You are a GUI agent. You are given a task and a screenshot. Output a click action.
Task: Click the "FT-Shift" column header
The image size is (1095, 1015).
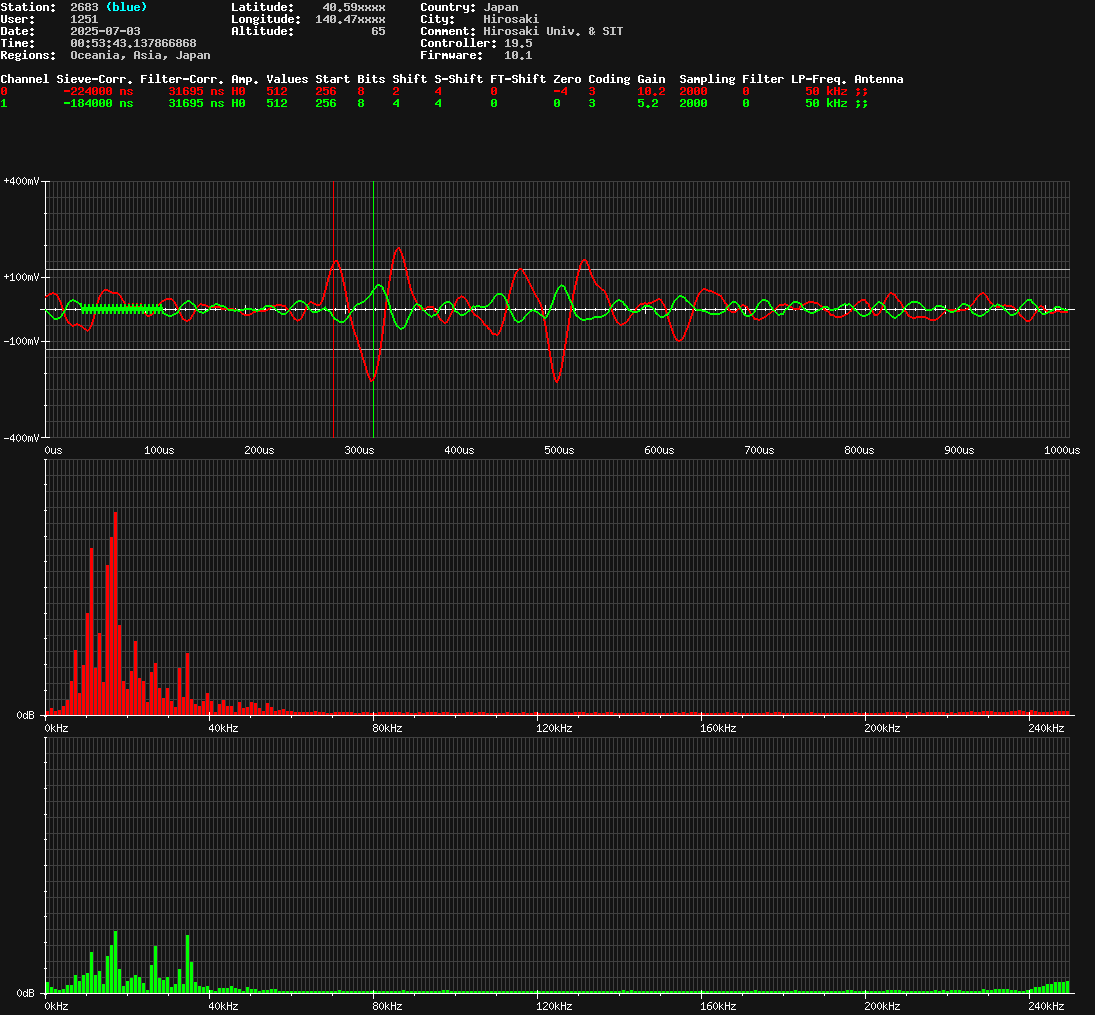pos(518,79)
